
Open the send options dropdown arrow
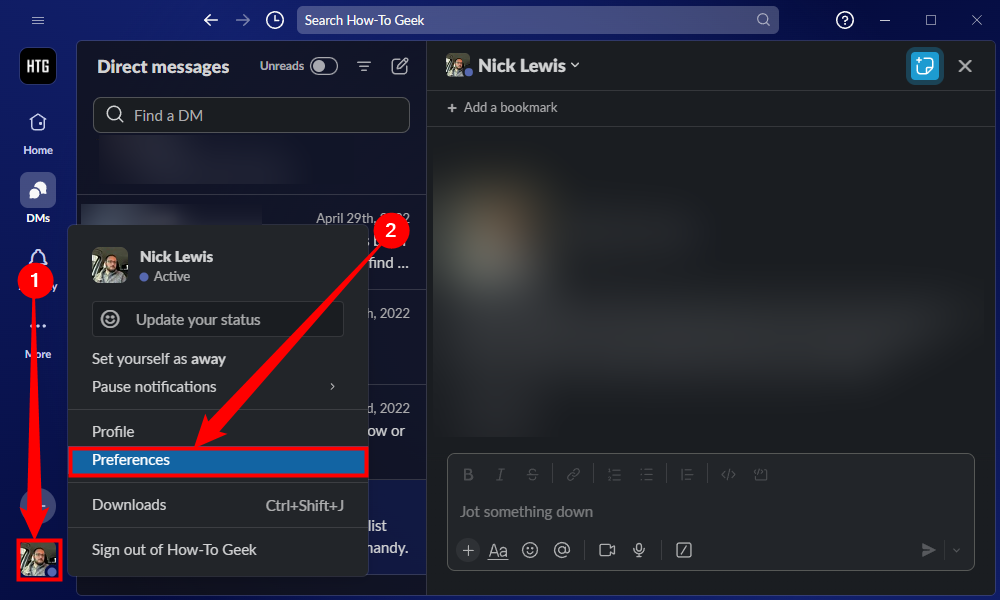(x=956, y=550)
